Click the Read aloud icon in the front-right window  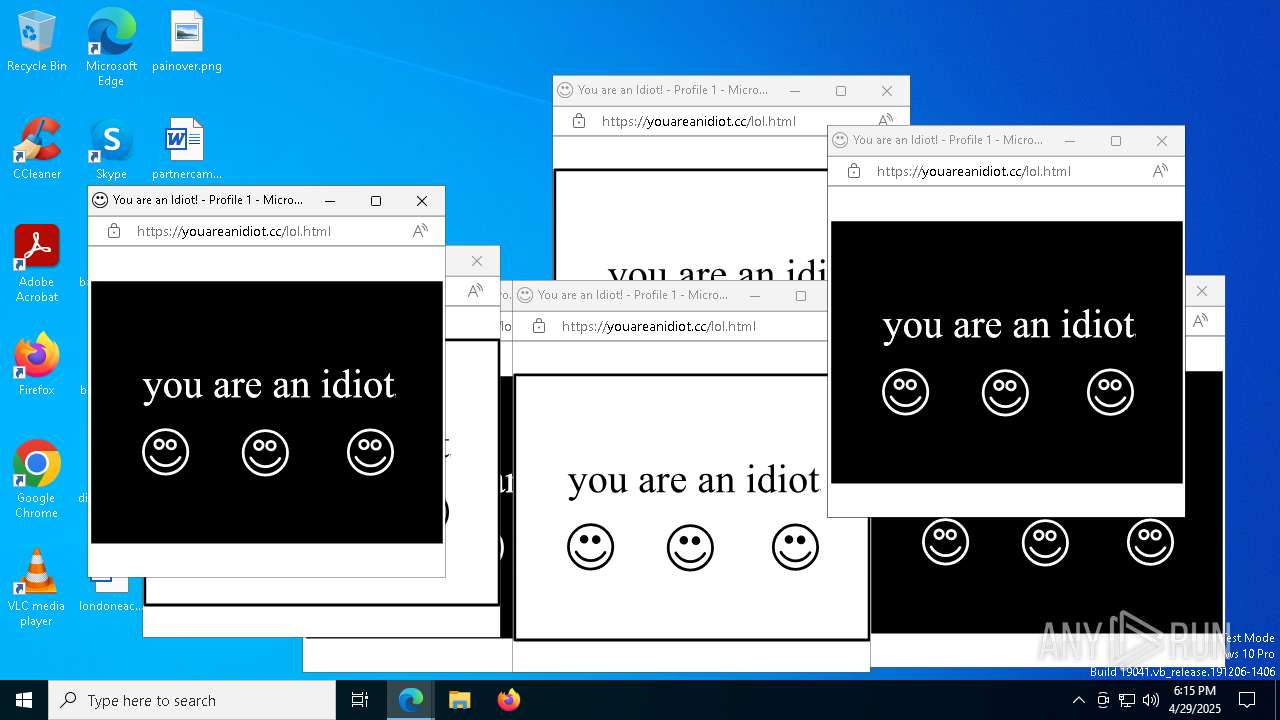click(1160, 171)
